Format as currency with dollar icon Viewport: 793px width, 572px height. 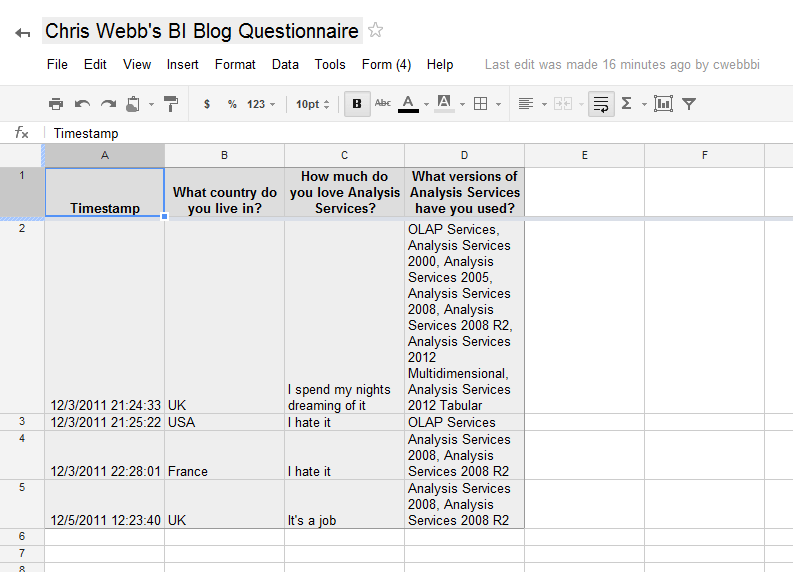(206, 104)
